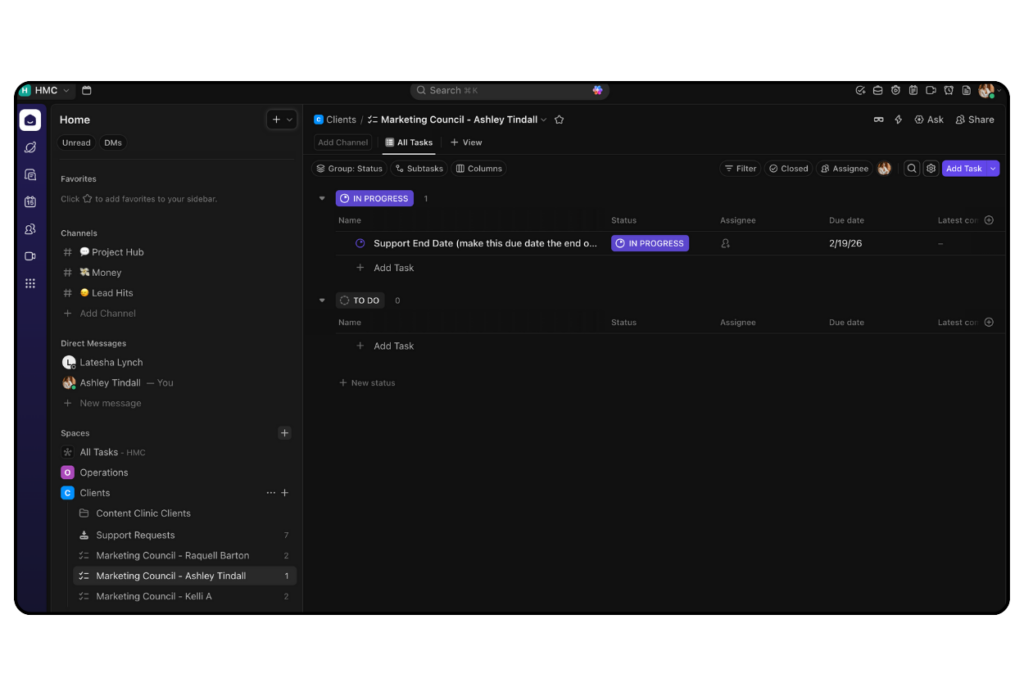Image resolution: width=1024 pixels, height=696 pixels.
Task: Open the Calendar icon in left sidebar
Action: (30, 199)
